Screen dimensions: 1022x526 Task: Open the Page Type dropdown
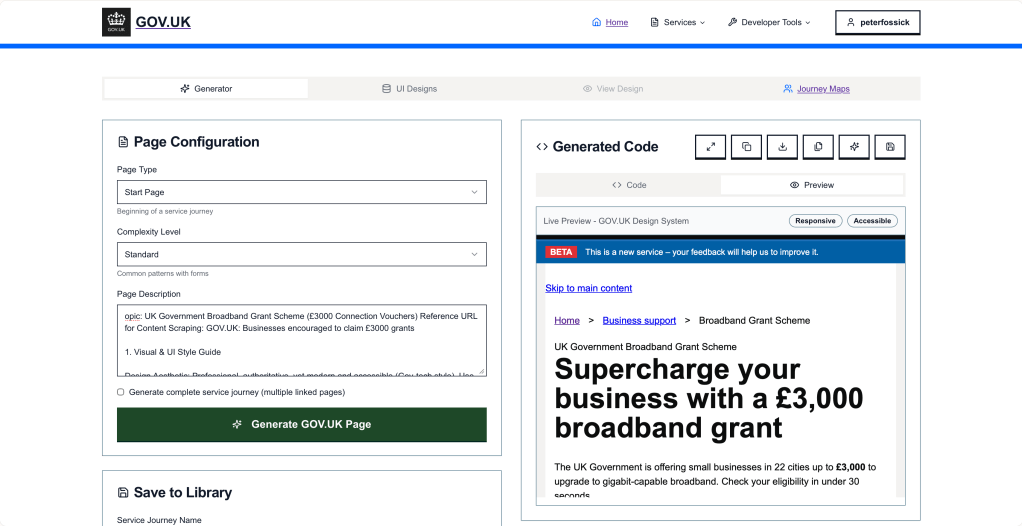(301, 192)
